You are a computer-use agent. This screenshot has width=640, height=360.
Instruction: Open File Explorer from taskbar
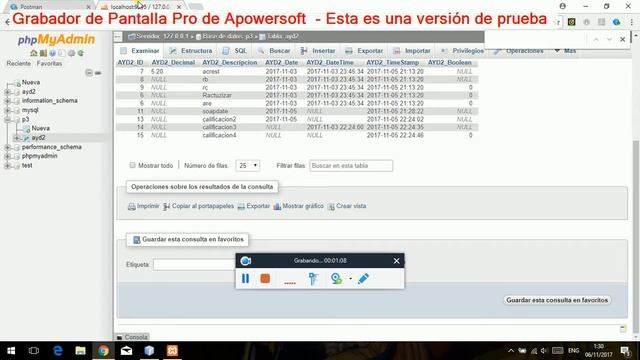tap(80, 351)
